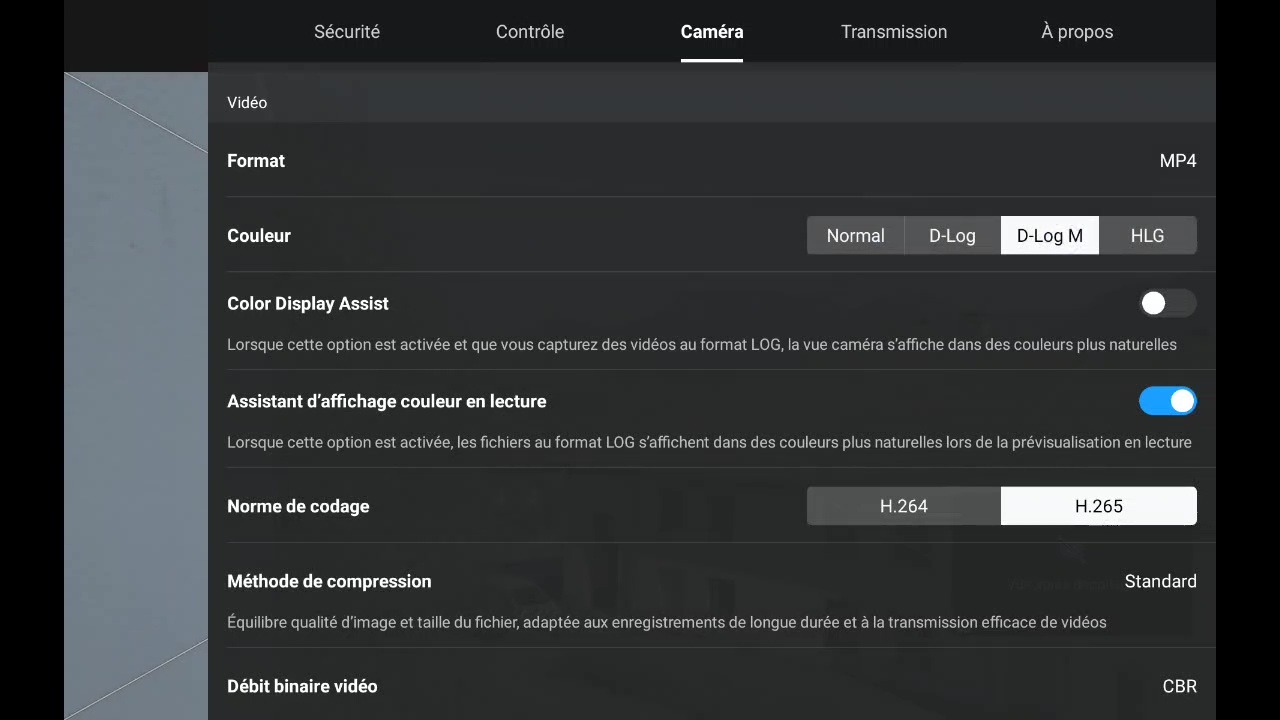Select the Caméra tab

coord(712,32)
